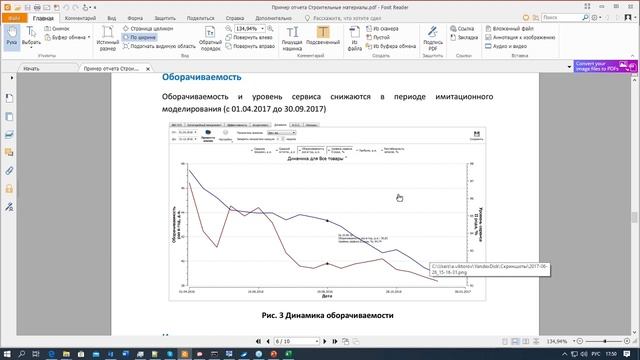Viewport: 640px width, 360px height.
Task: Add Аннотация к изображению
Action: pyautogui.click(x=520, y=37)
